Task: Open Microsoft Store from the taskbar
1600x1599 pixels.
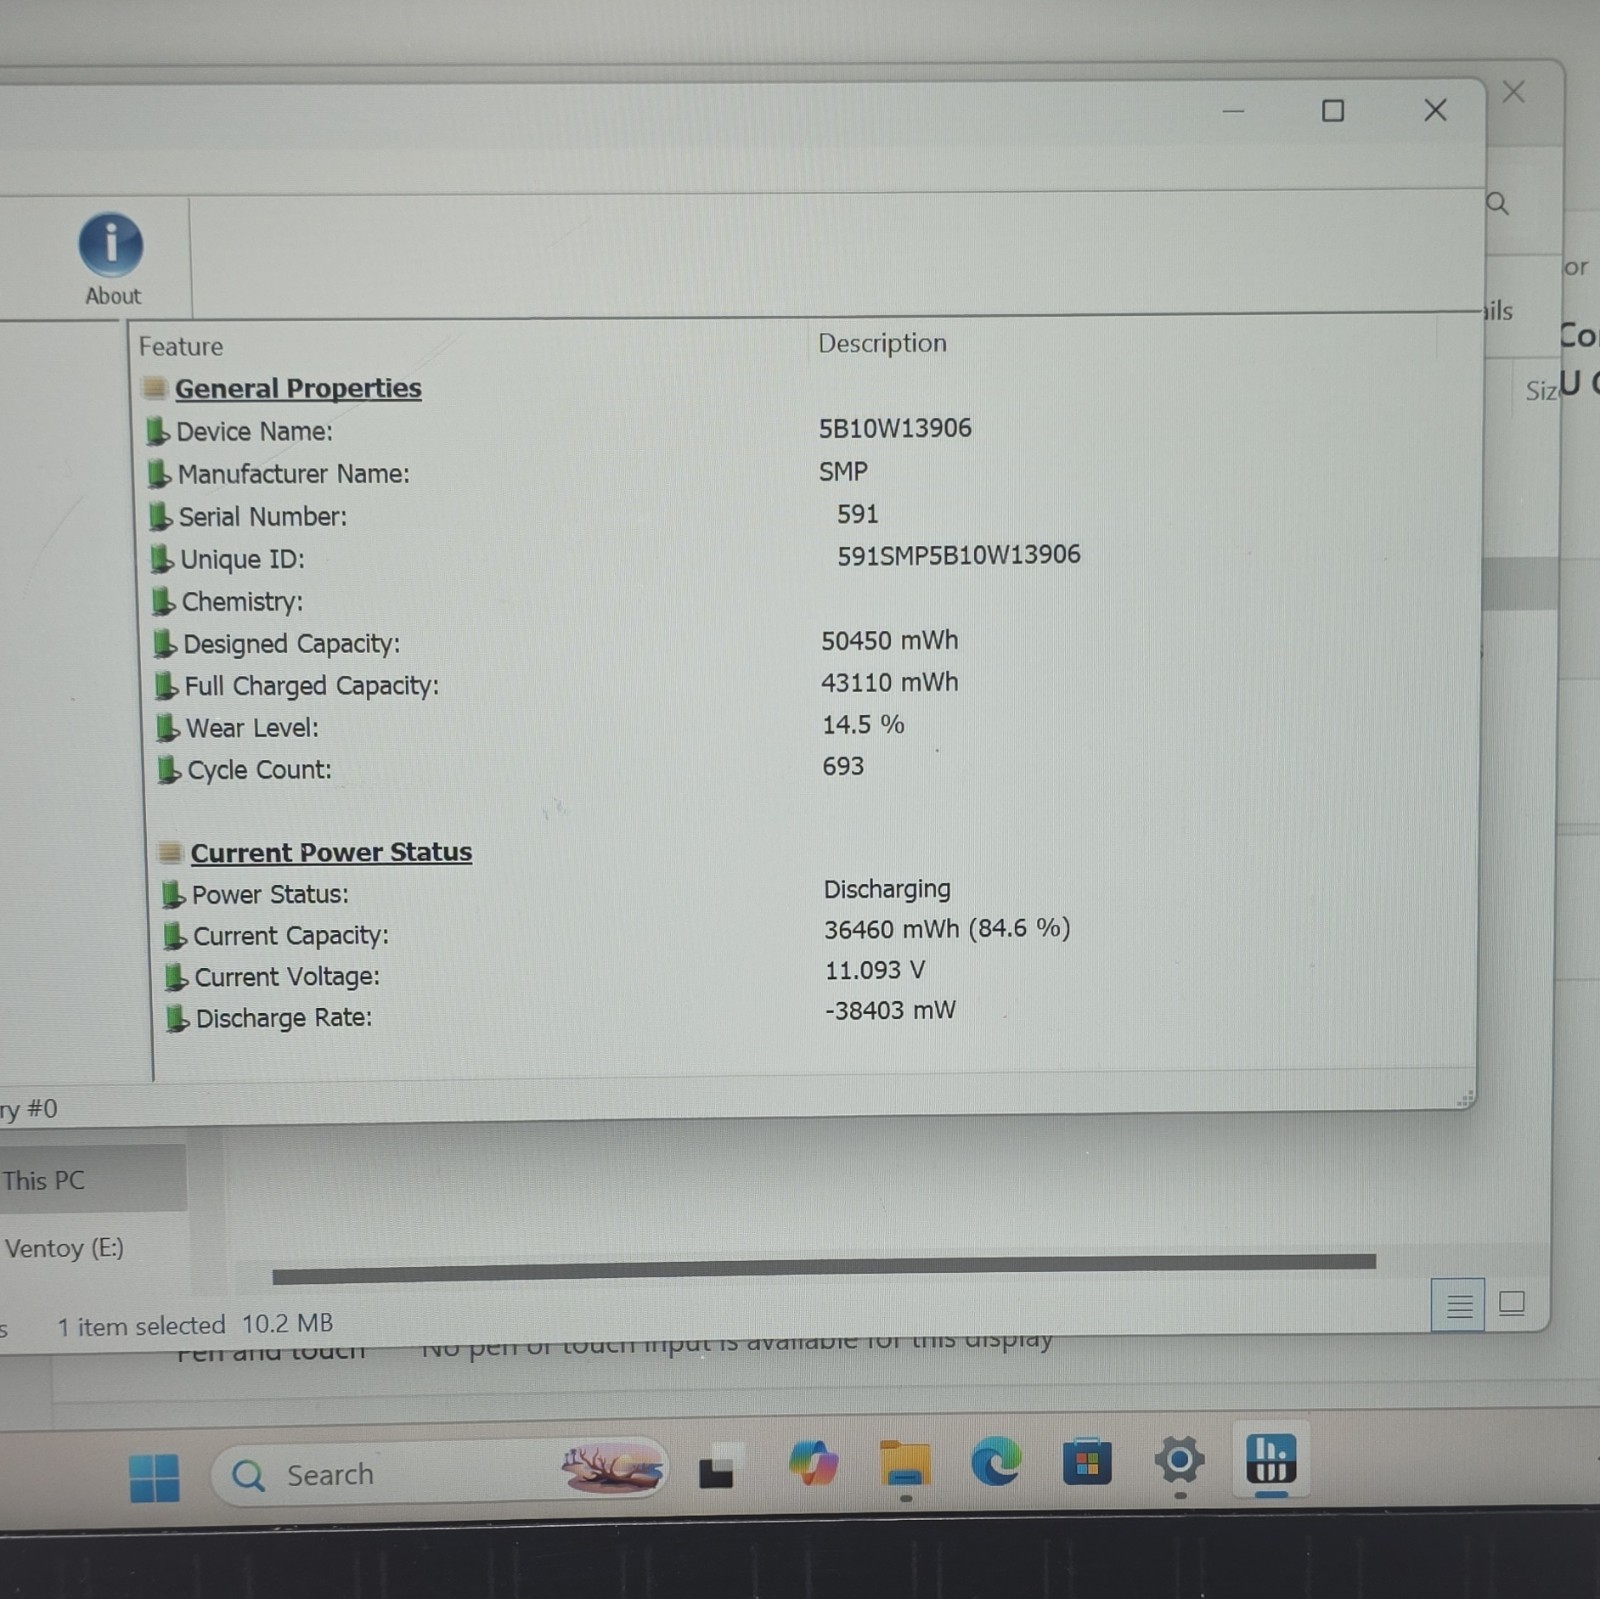Action: point(1087,1462)
